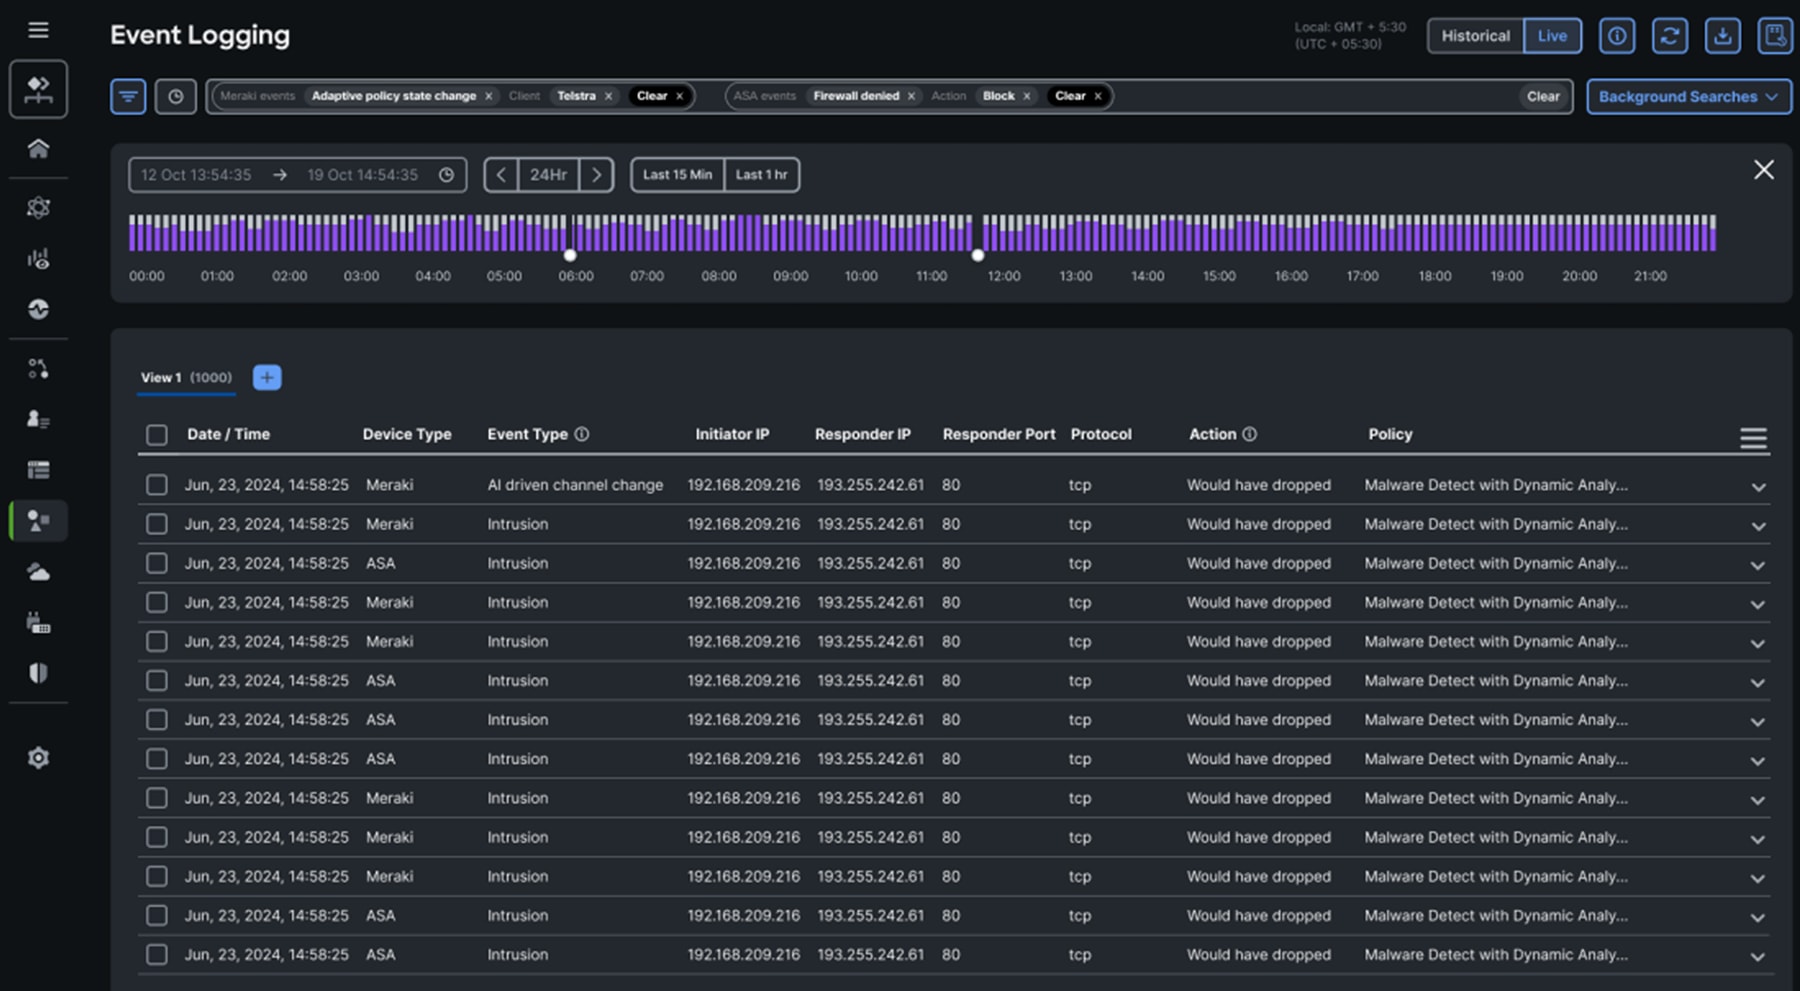Open the settings gear in the sidebar
Image resolution: width=1800 pixels, height=991 pixels.
click(38, 758)
